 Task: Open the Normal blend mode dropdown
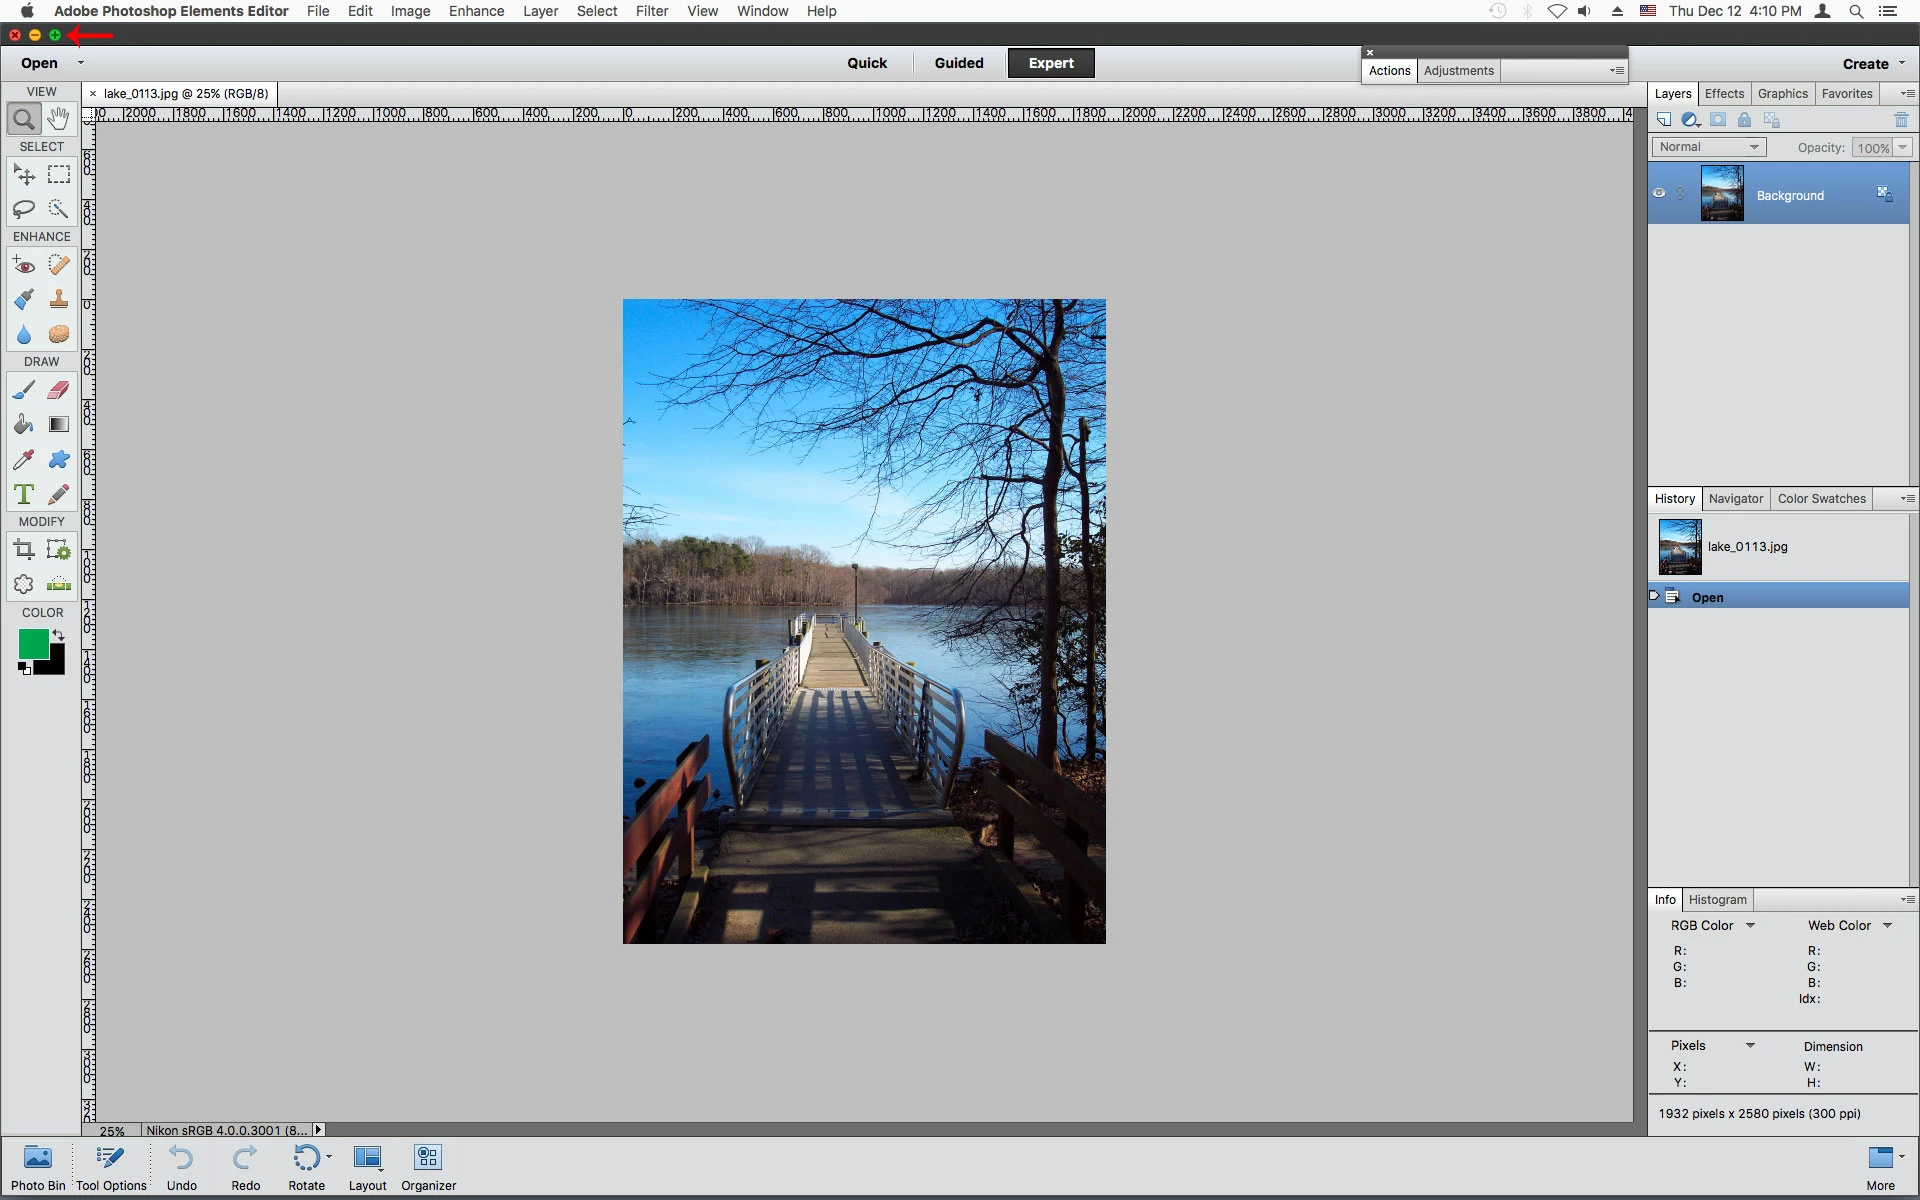coord(1708,147)
